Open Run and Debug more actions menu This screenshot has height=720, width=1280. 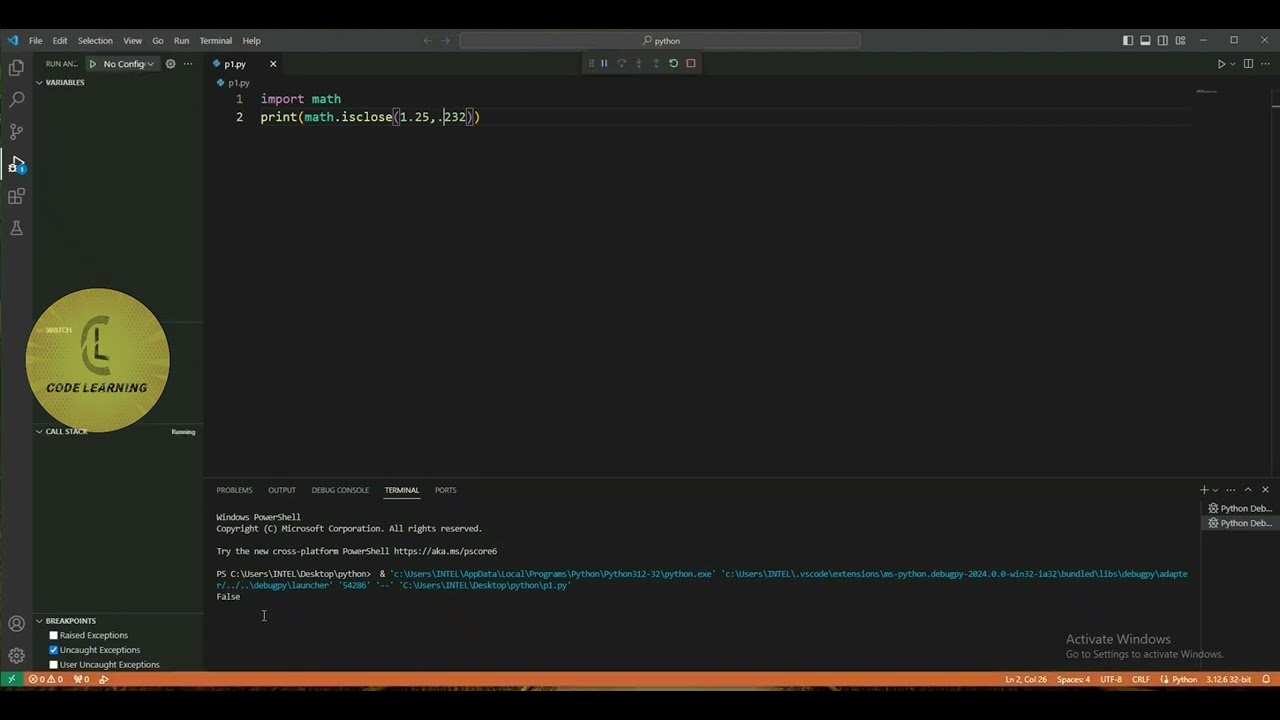click(x=187, y=64)
